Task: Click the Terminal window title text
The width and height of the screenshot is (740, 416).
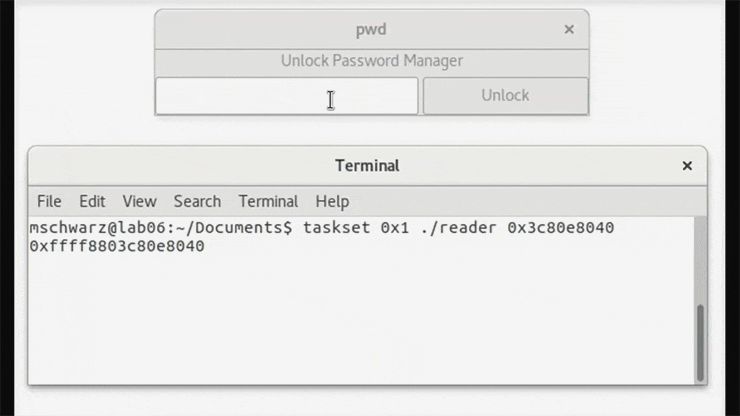Action: 367,166
